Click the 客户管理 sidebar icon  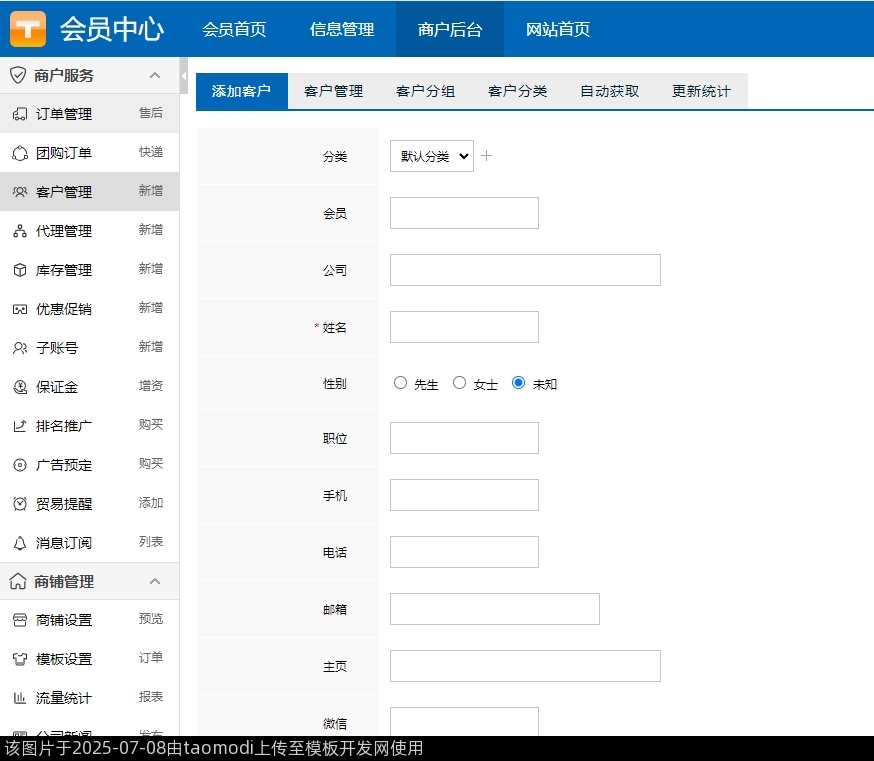pos(20,191)
